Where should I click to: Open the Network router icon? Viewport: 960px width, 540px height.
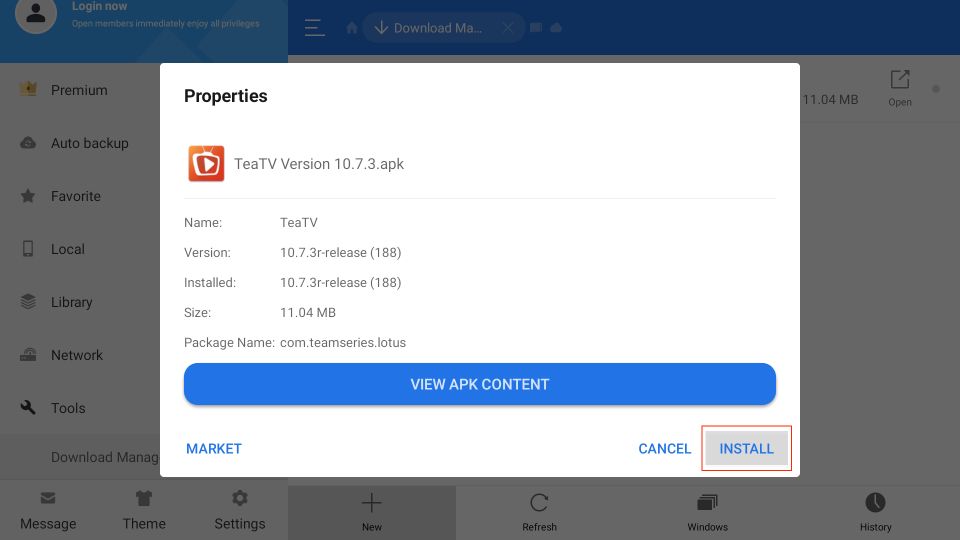[x=28, y=354]
